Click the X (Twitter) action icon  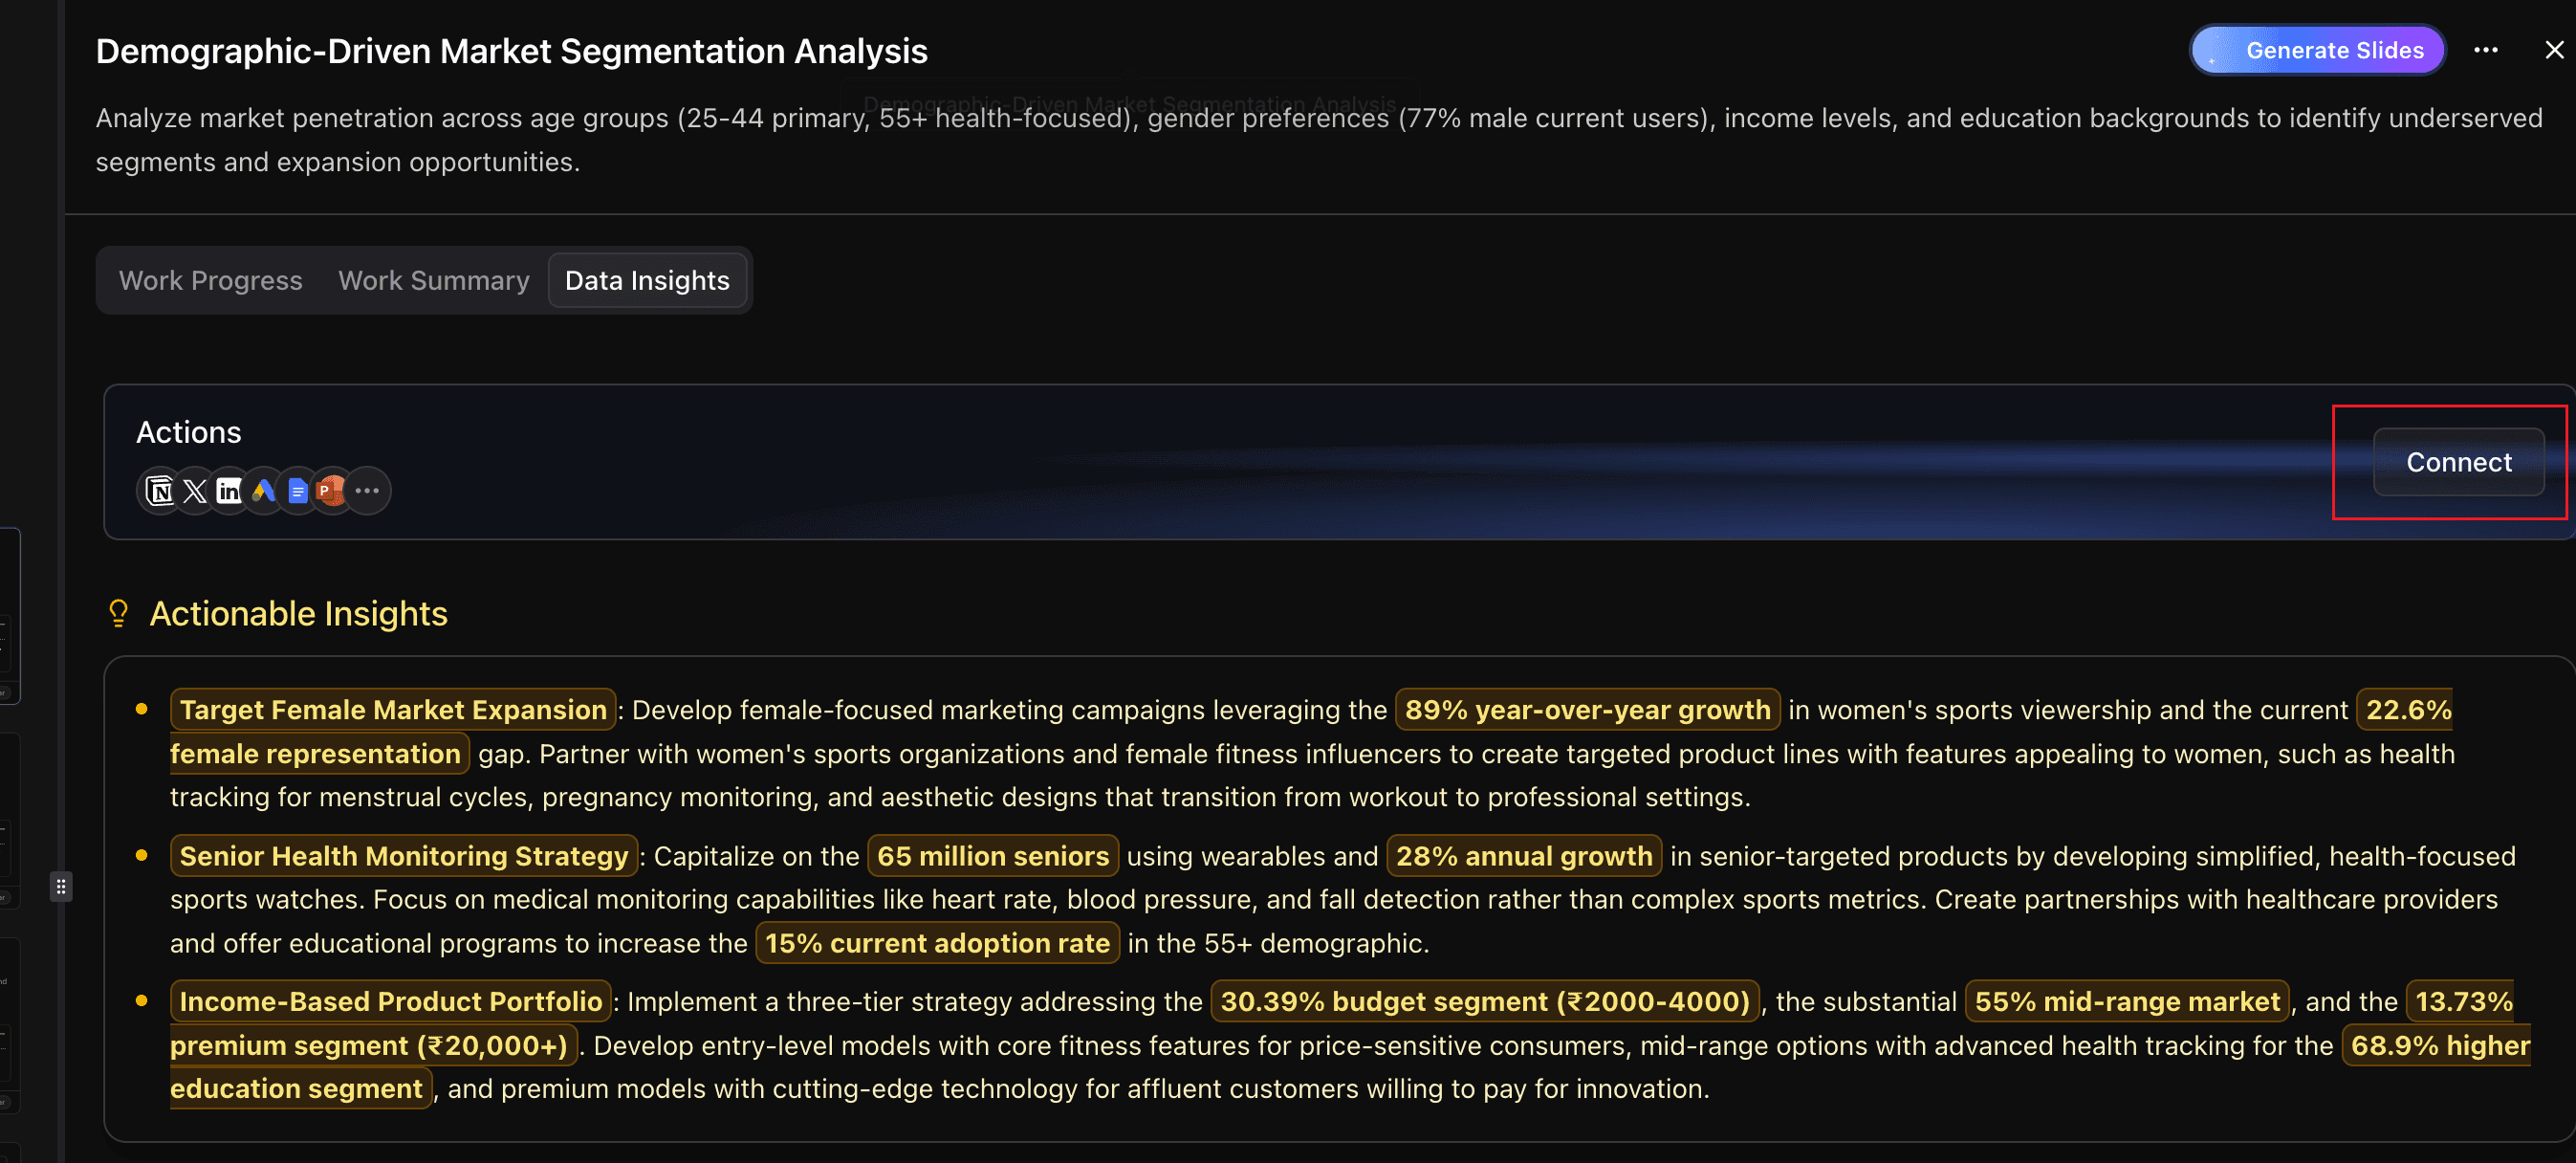(x=195, y=491)
